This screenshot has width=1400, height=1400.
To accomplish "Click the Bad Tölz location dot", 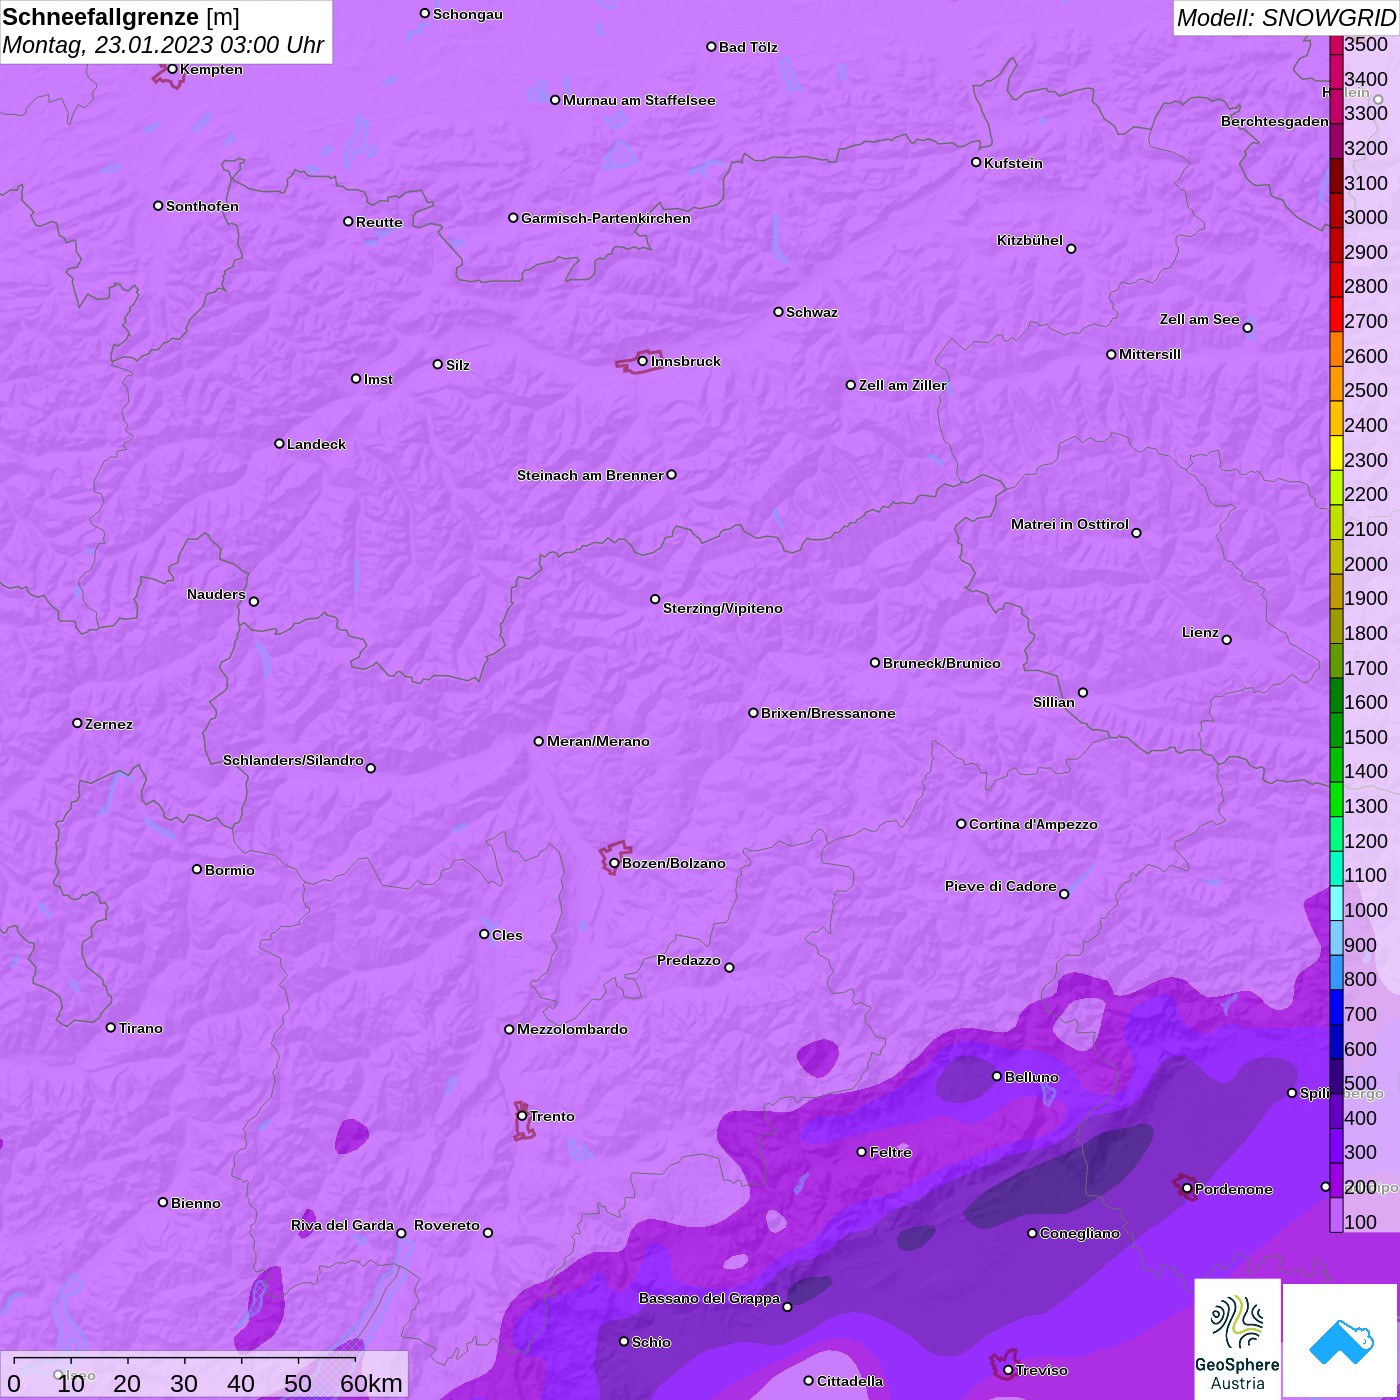I will (x=711, y=47).
